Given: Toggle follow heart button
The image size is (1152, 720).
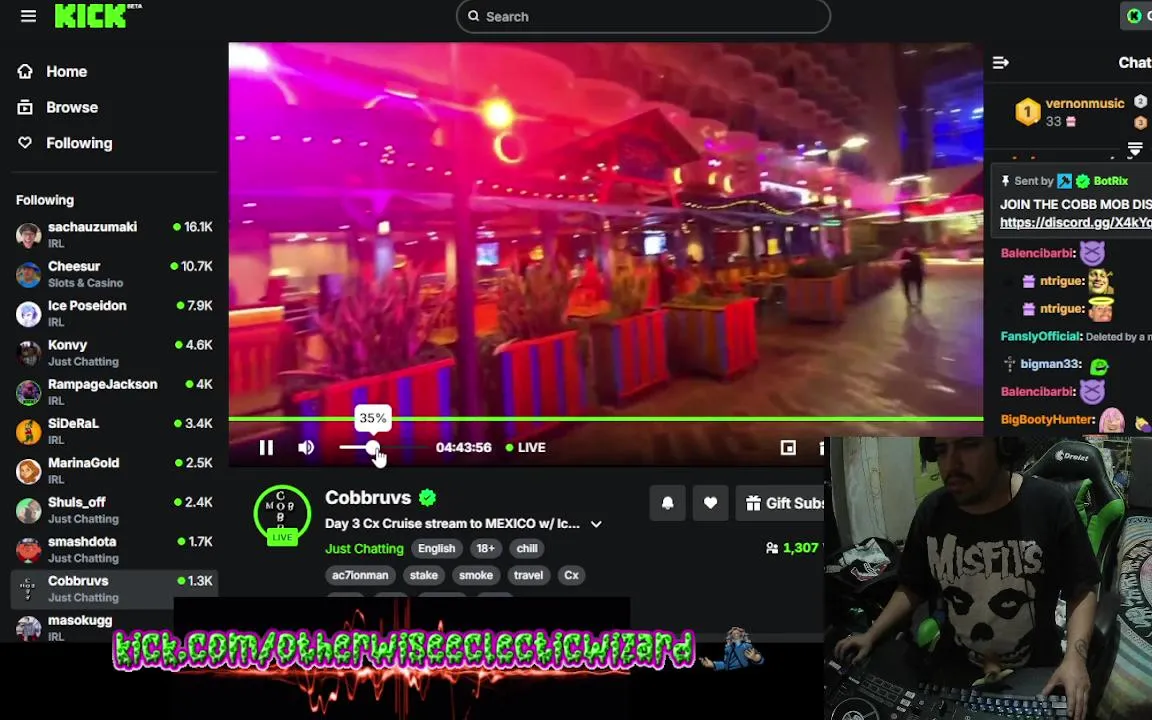Looking at the screenshot, I should point(710,503).
